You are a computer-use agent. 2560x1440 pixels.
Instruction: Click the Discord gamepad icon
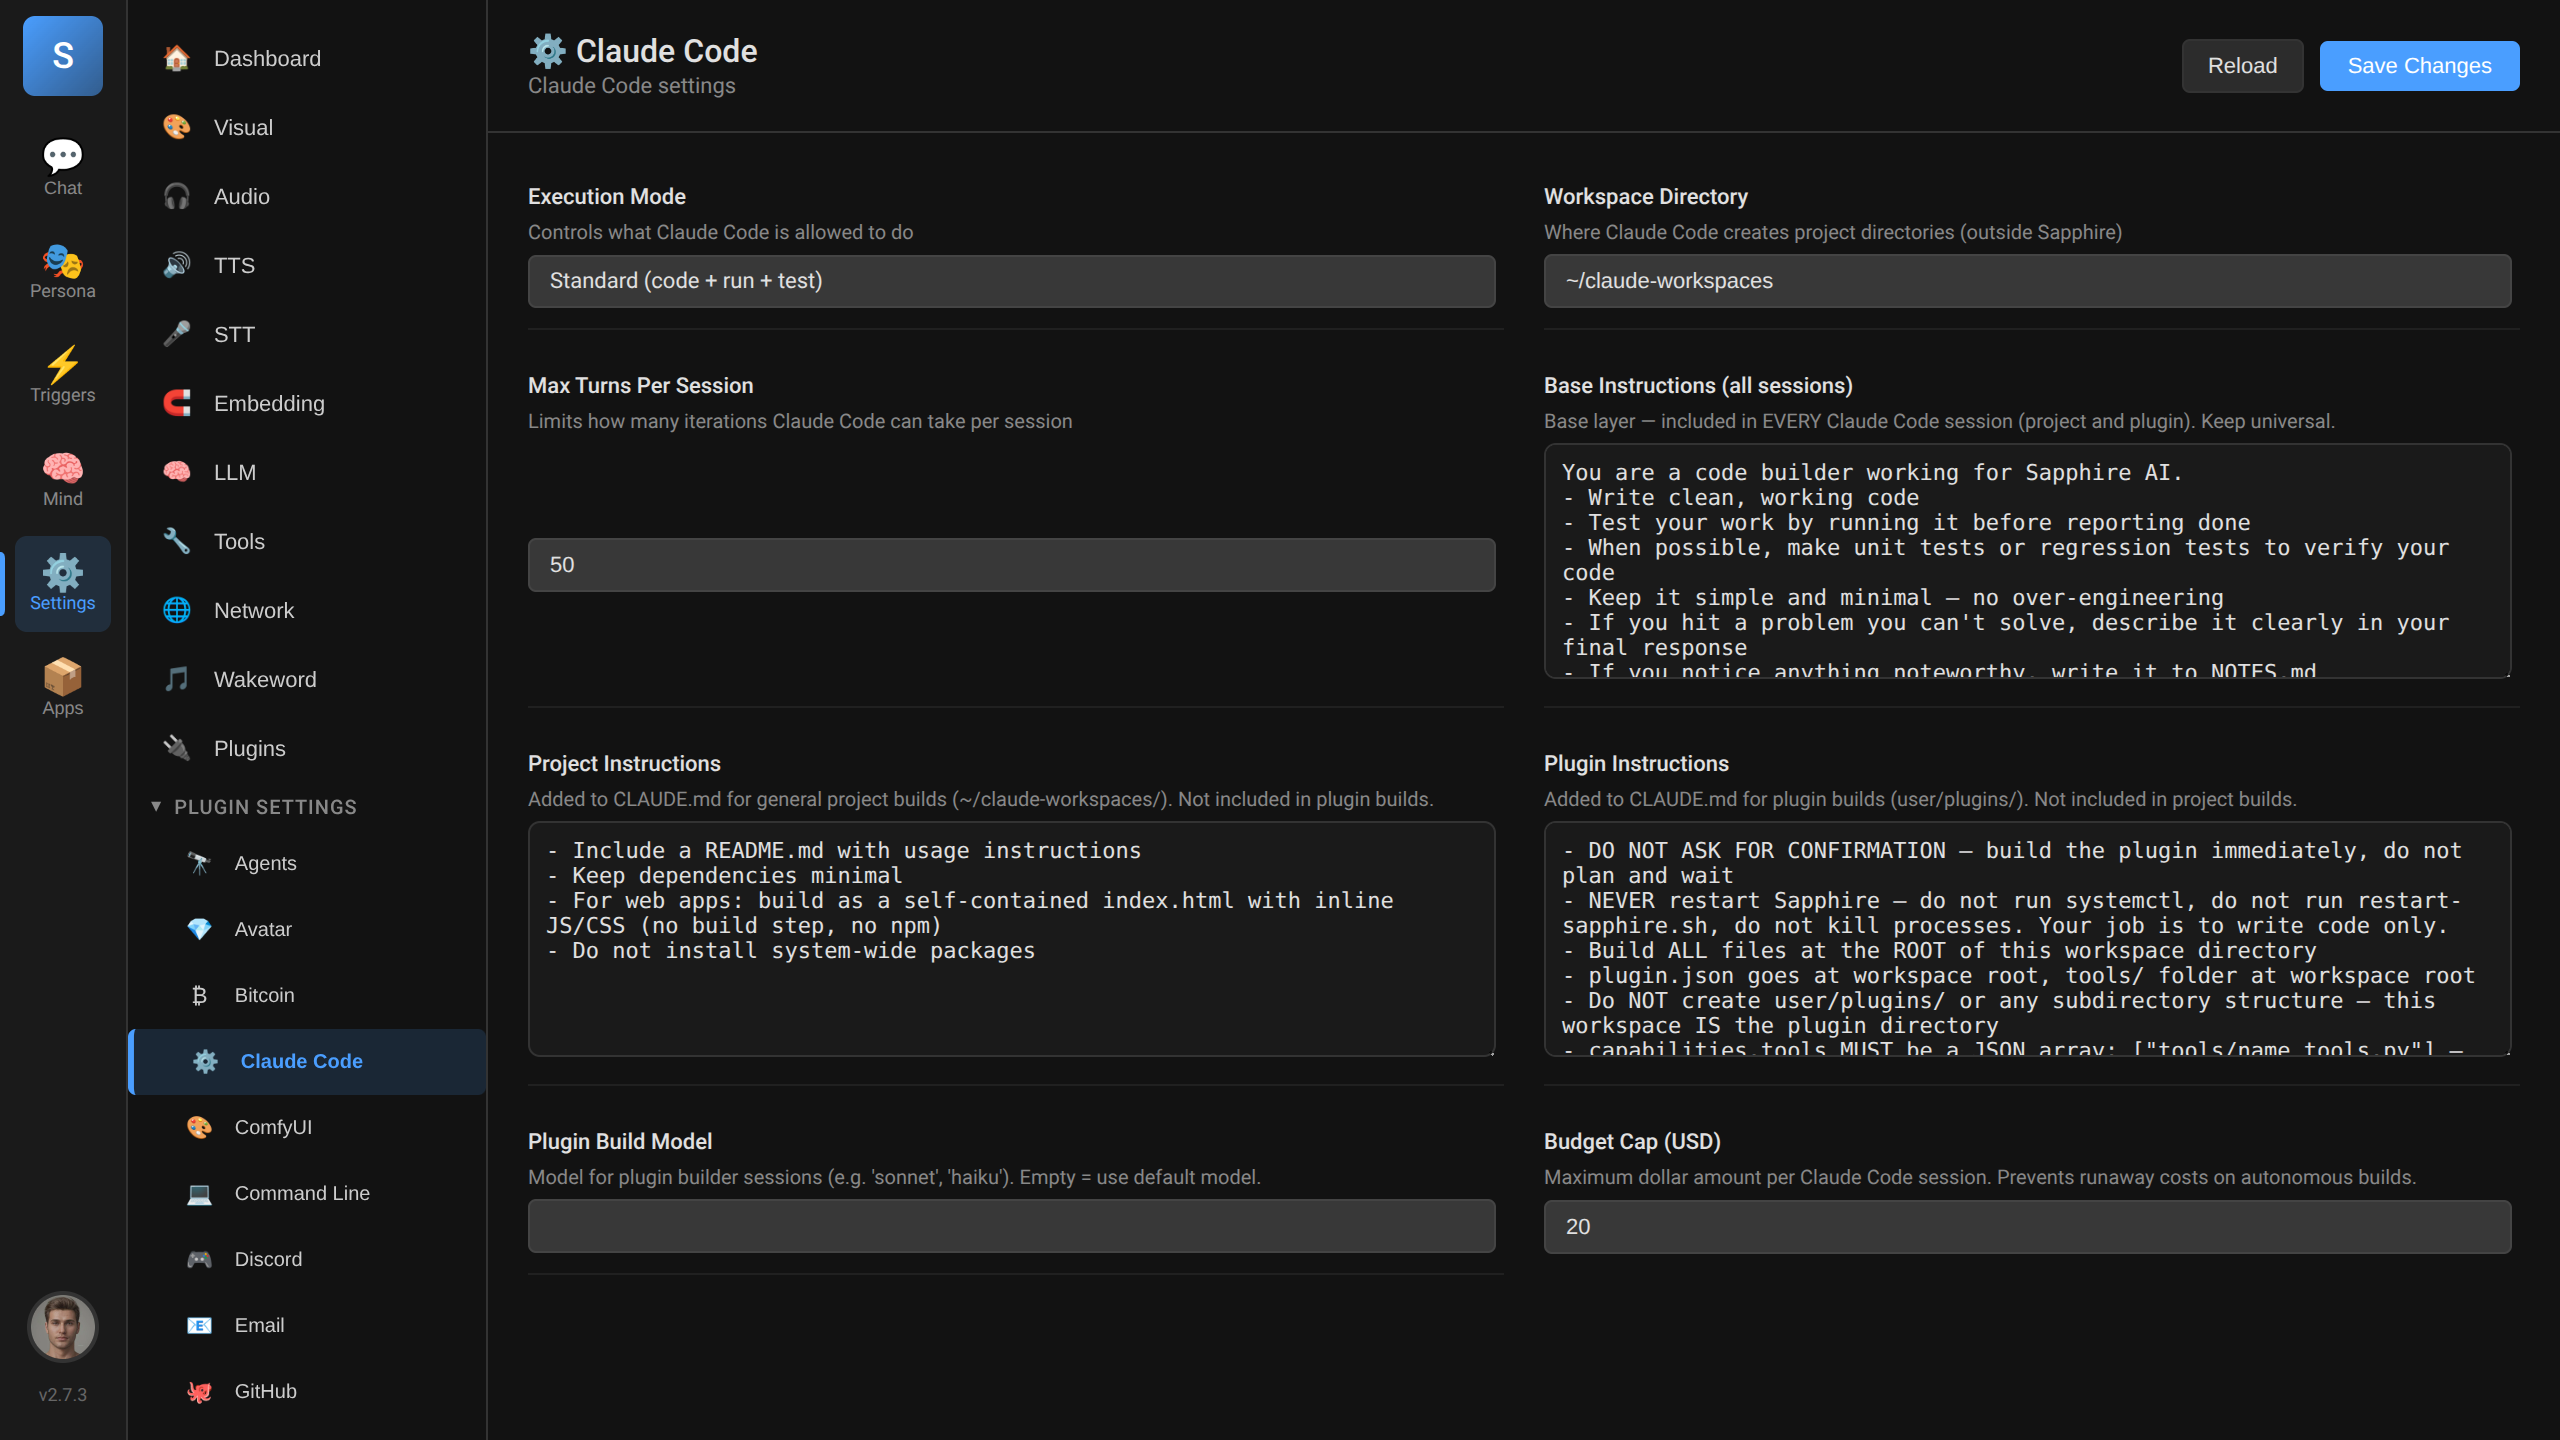click(199, 1259)
